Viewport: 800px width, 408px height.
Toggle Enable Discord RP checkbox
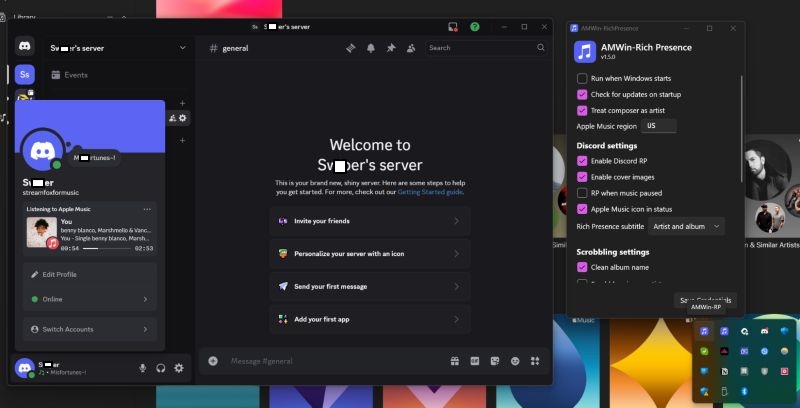582,161
